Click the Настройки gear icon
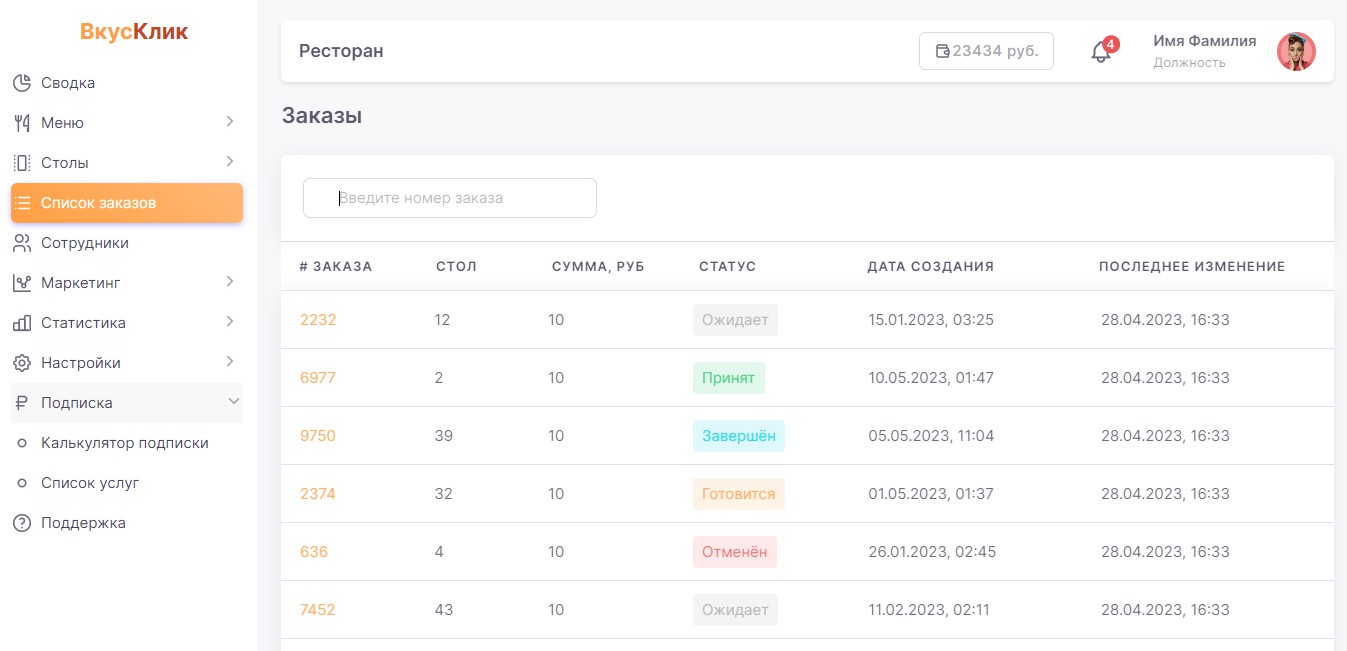 click(22, 363)
